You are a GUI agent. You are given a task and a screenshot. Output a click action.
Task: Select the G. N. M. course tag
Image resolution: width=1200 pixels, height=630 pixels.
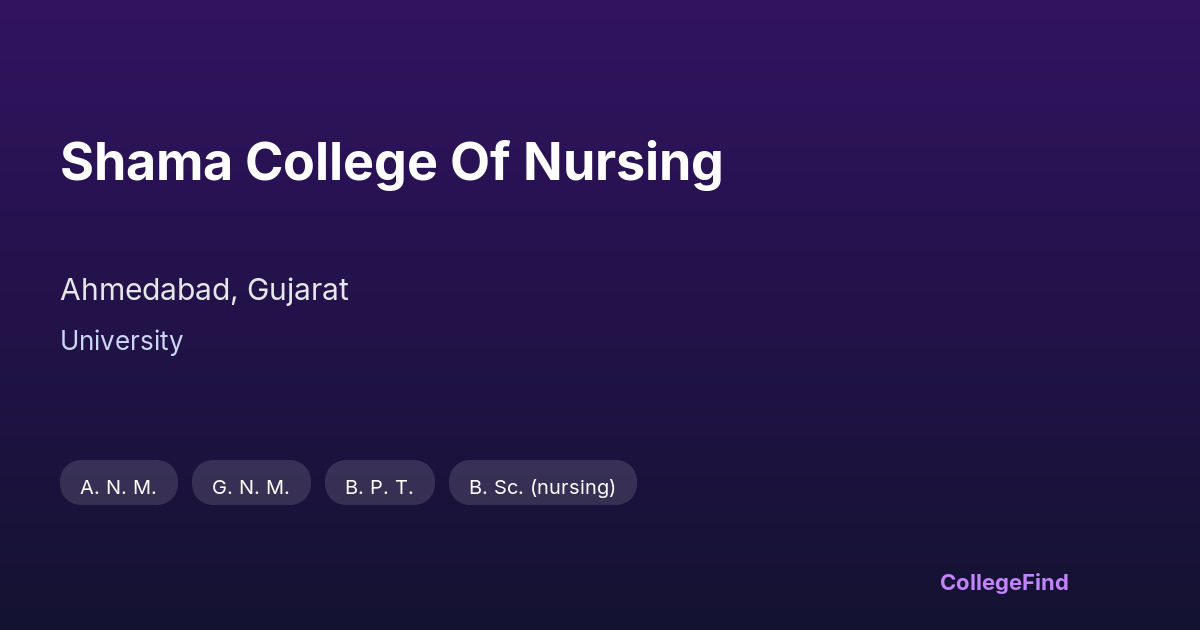click(251, 487)
